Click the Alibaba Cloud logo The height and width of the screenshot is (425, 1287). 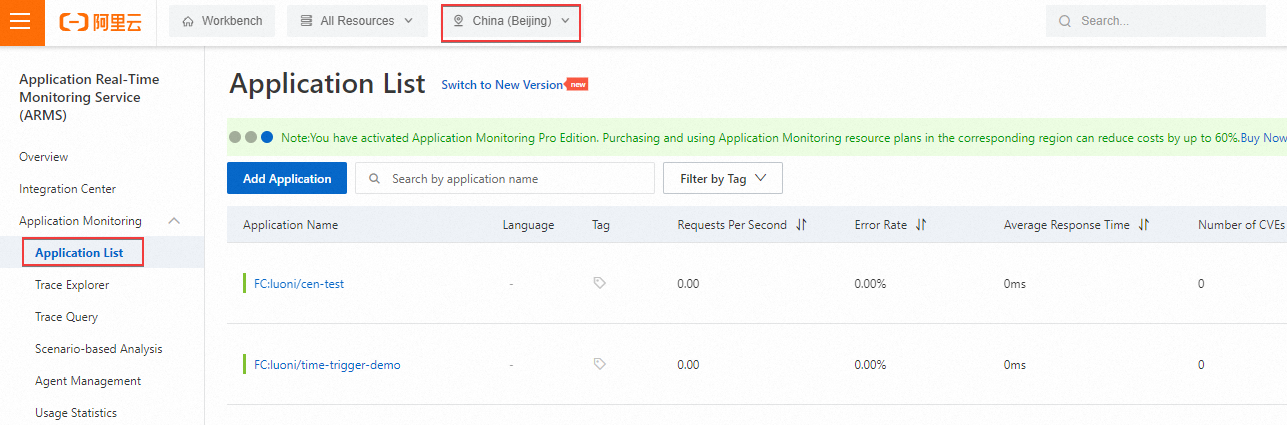point(100,22)
